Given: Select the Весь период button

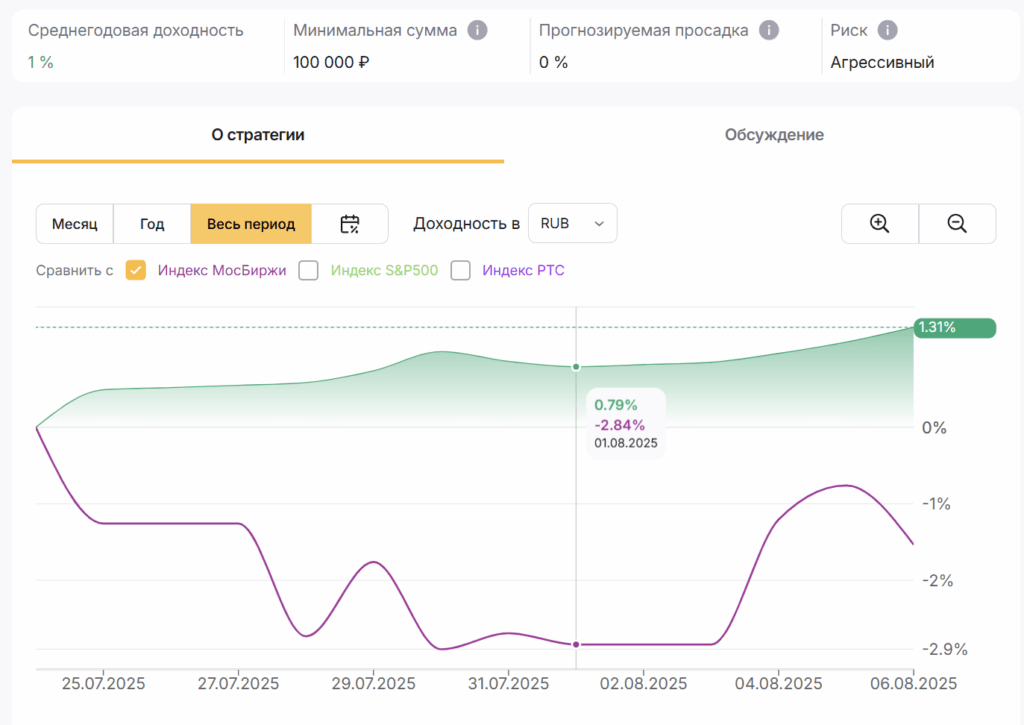Looking at the screenshot, I should (x=251, y=224).
